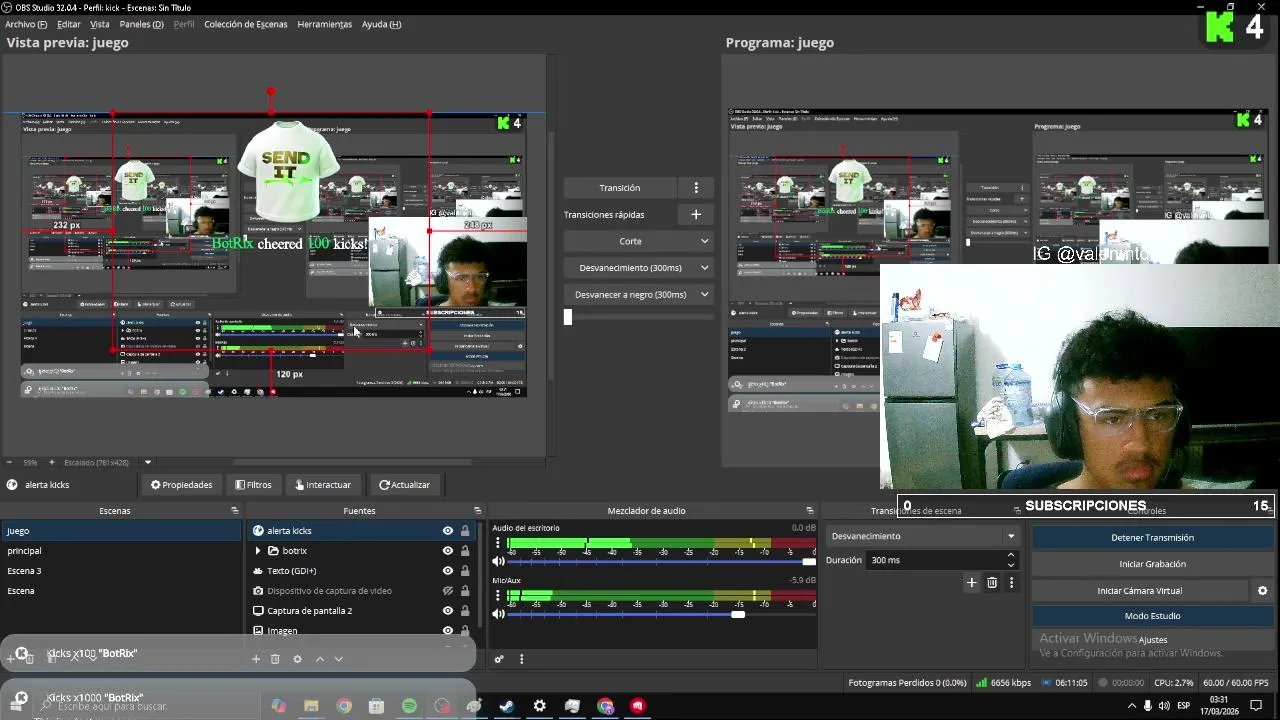1280x720 pixels.
Task: Open scene transition Desvanecimiento combo box
Action: click(922, 537)
